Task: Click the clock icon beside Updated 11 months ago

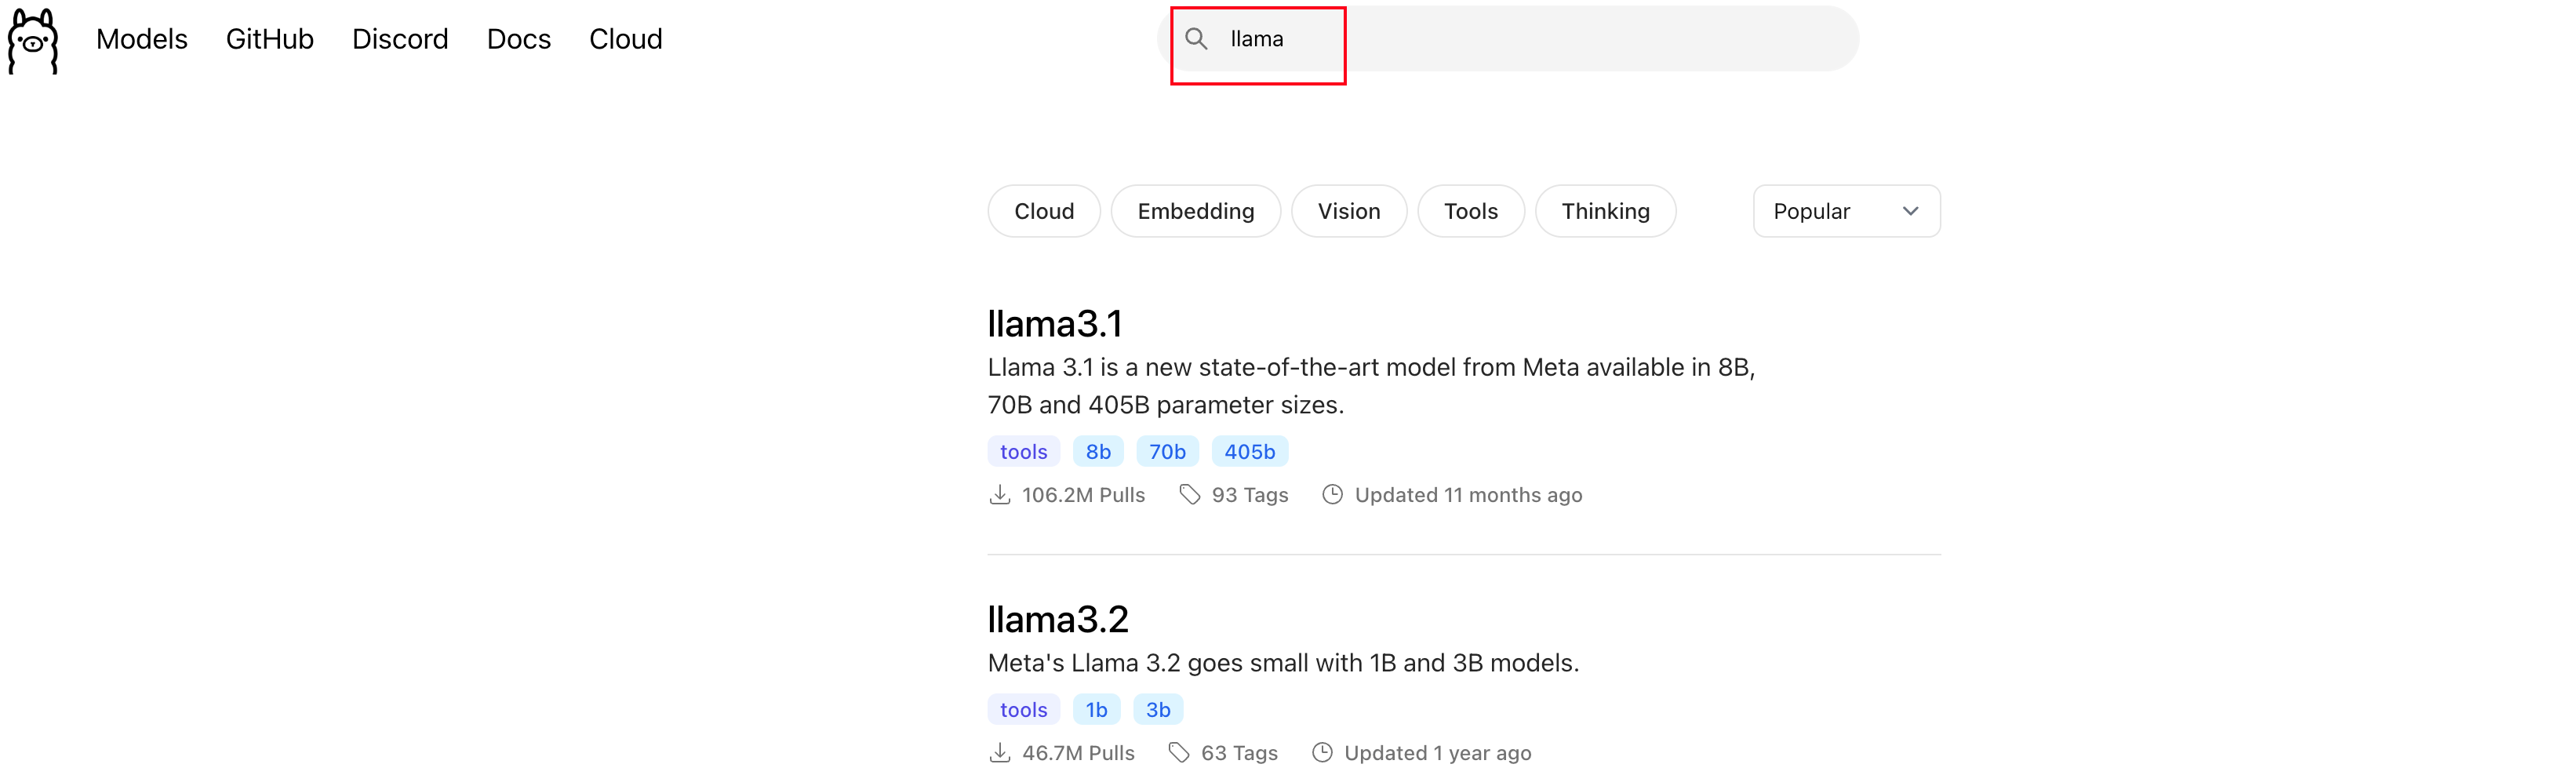Action: tap(1332, 495)
